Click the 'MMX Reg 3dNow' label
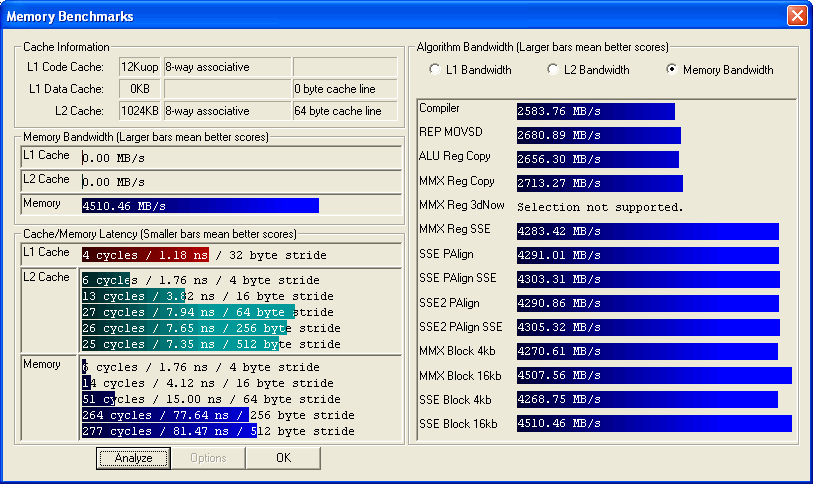The width and height of the screenshot is (813, 484). tap(461, 205)
